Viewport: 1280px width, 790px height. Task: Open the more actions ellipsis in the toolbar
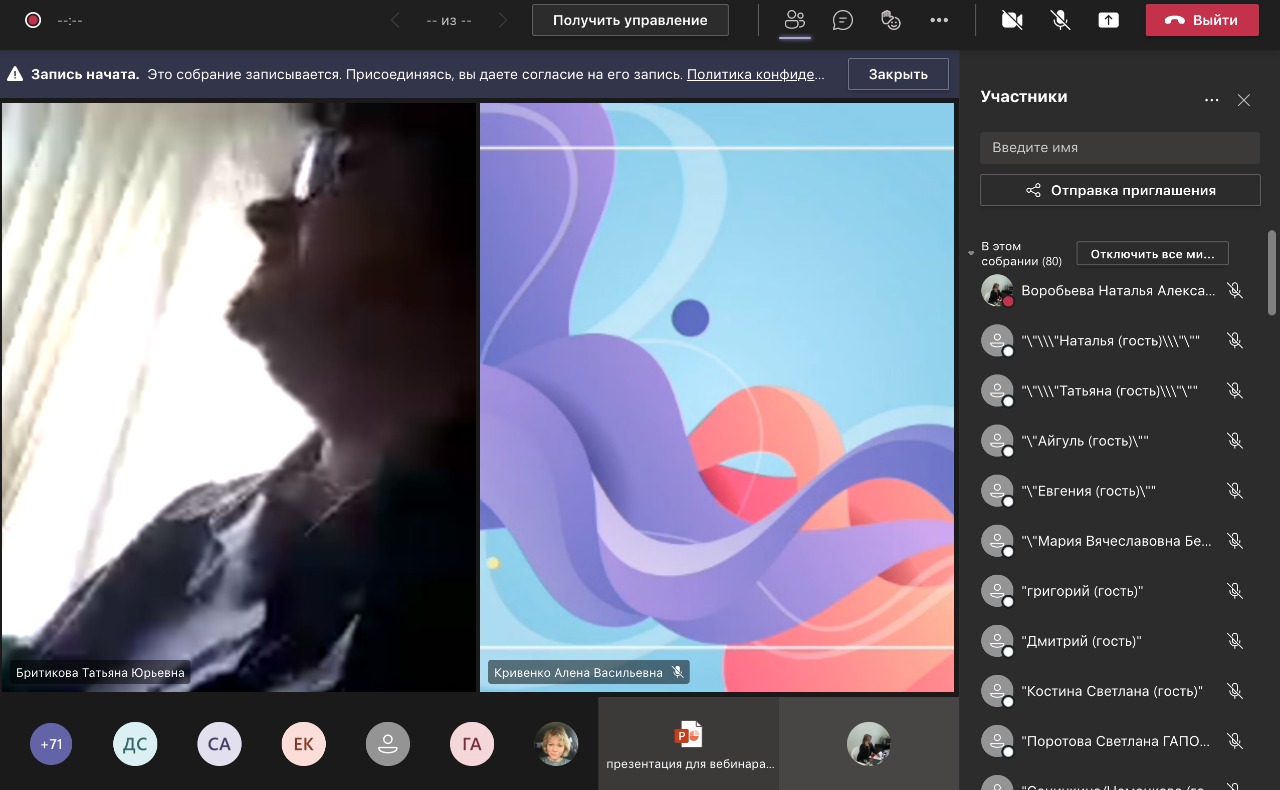pyautogui.click(x=938, y=20)
